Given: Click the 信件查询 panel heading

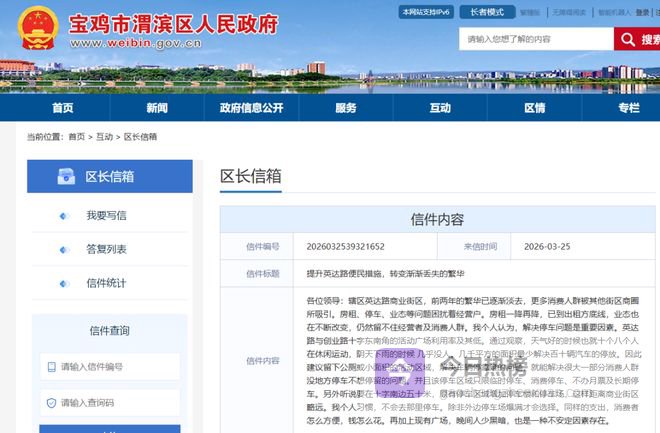Looking at the screenshot, I should [x=109, y=331].
